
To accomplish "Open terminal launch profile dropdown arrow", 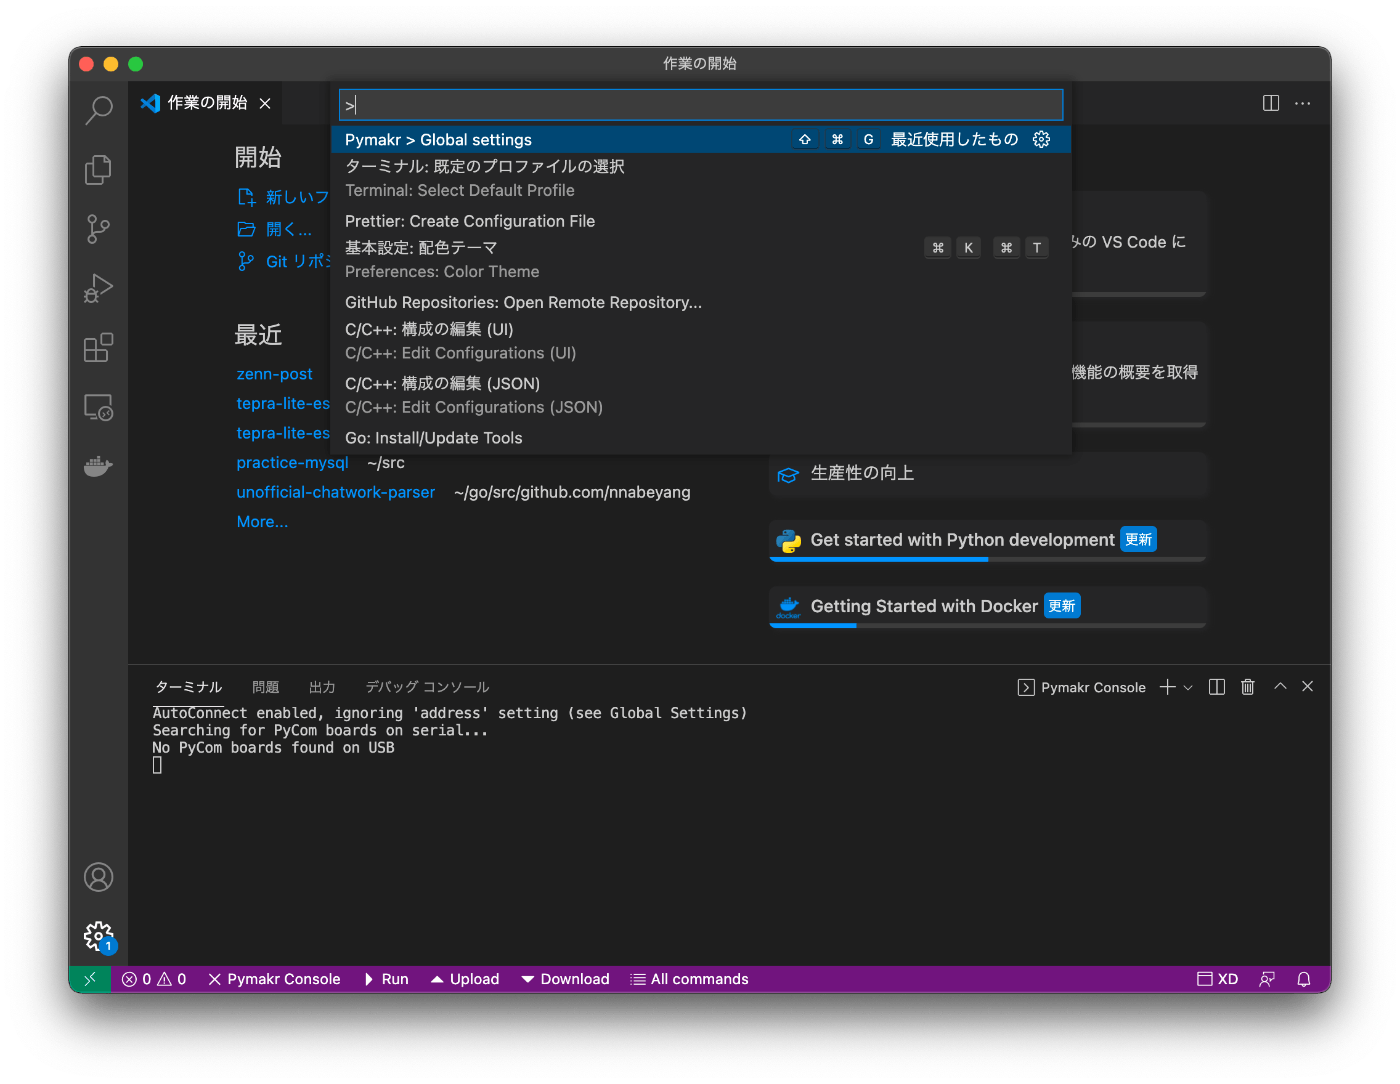I will point(1188,687).
